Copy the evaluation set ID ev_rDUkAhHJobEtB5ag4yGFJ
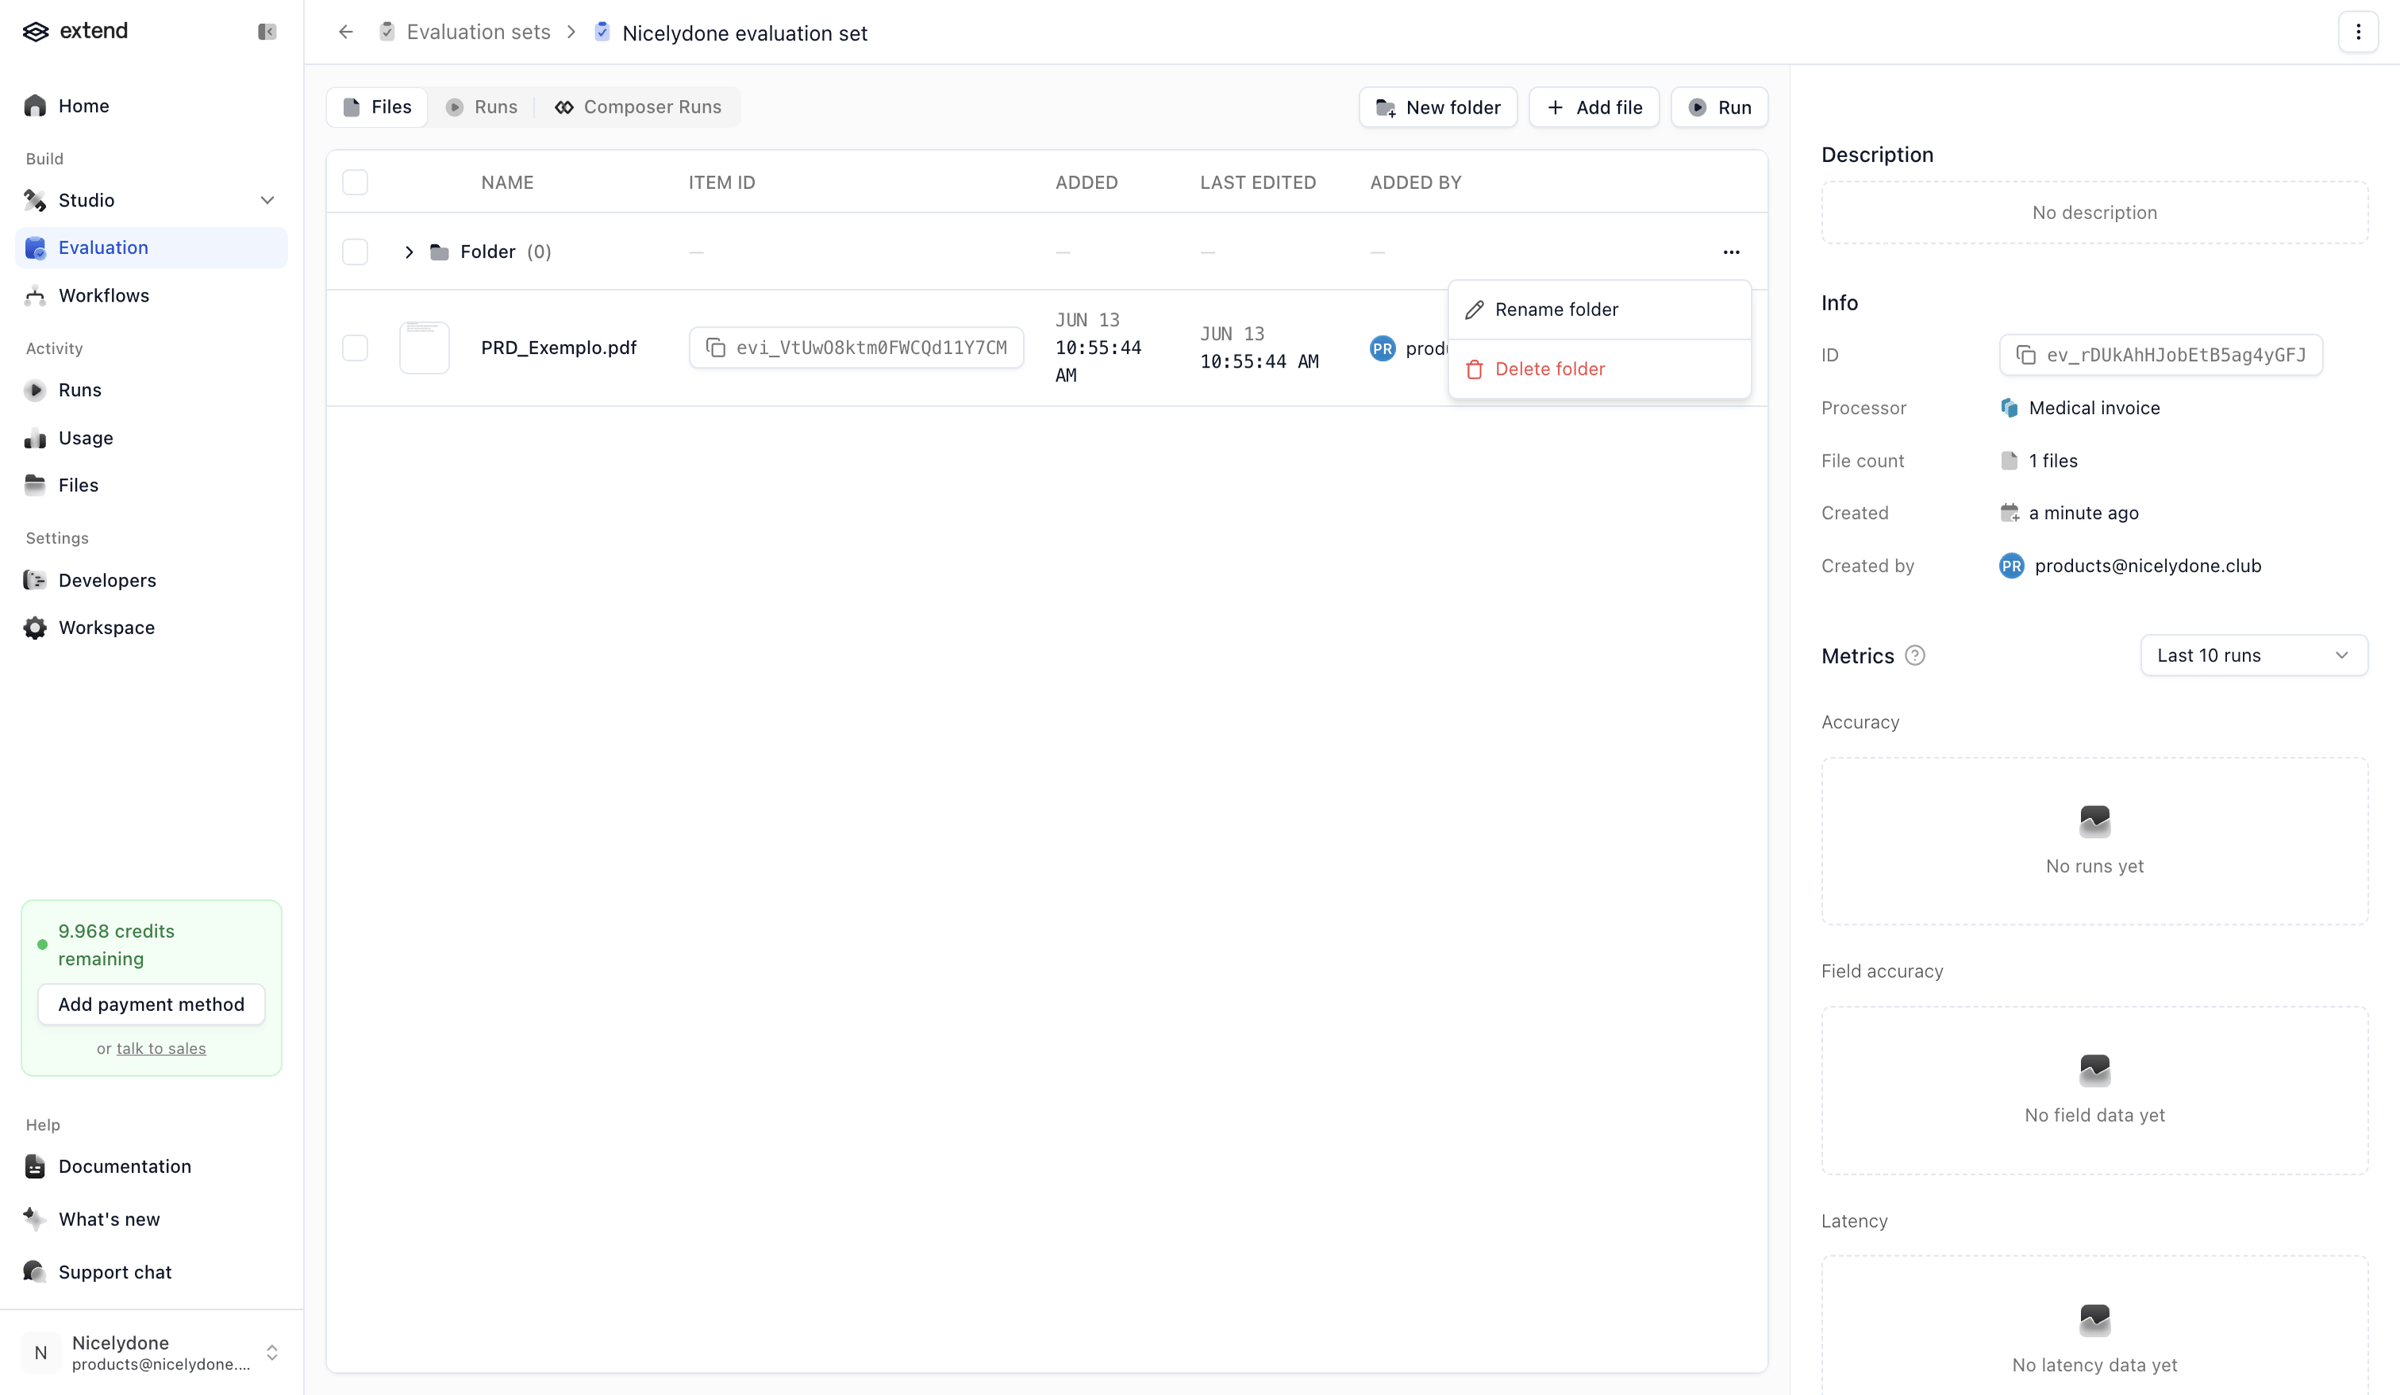 [x=2026, y=355]
